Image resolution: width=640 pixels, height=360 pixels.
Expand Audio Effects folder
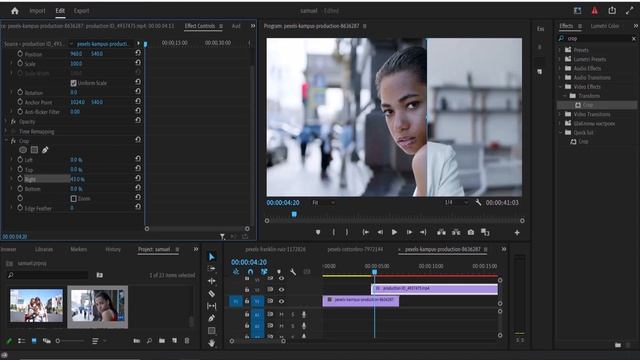coord(560,68)
